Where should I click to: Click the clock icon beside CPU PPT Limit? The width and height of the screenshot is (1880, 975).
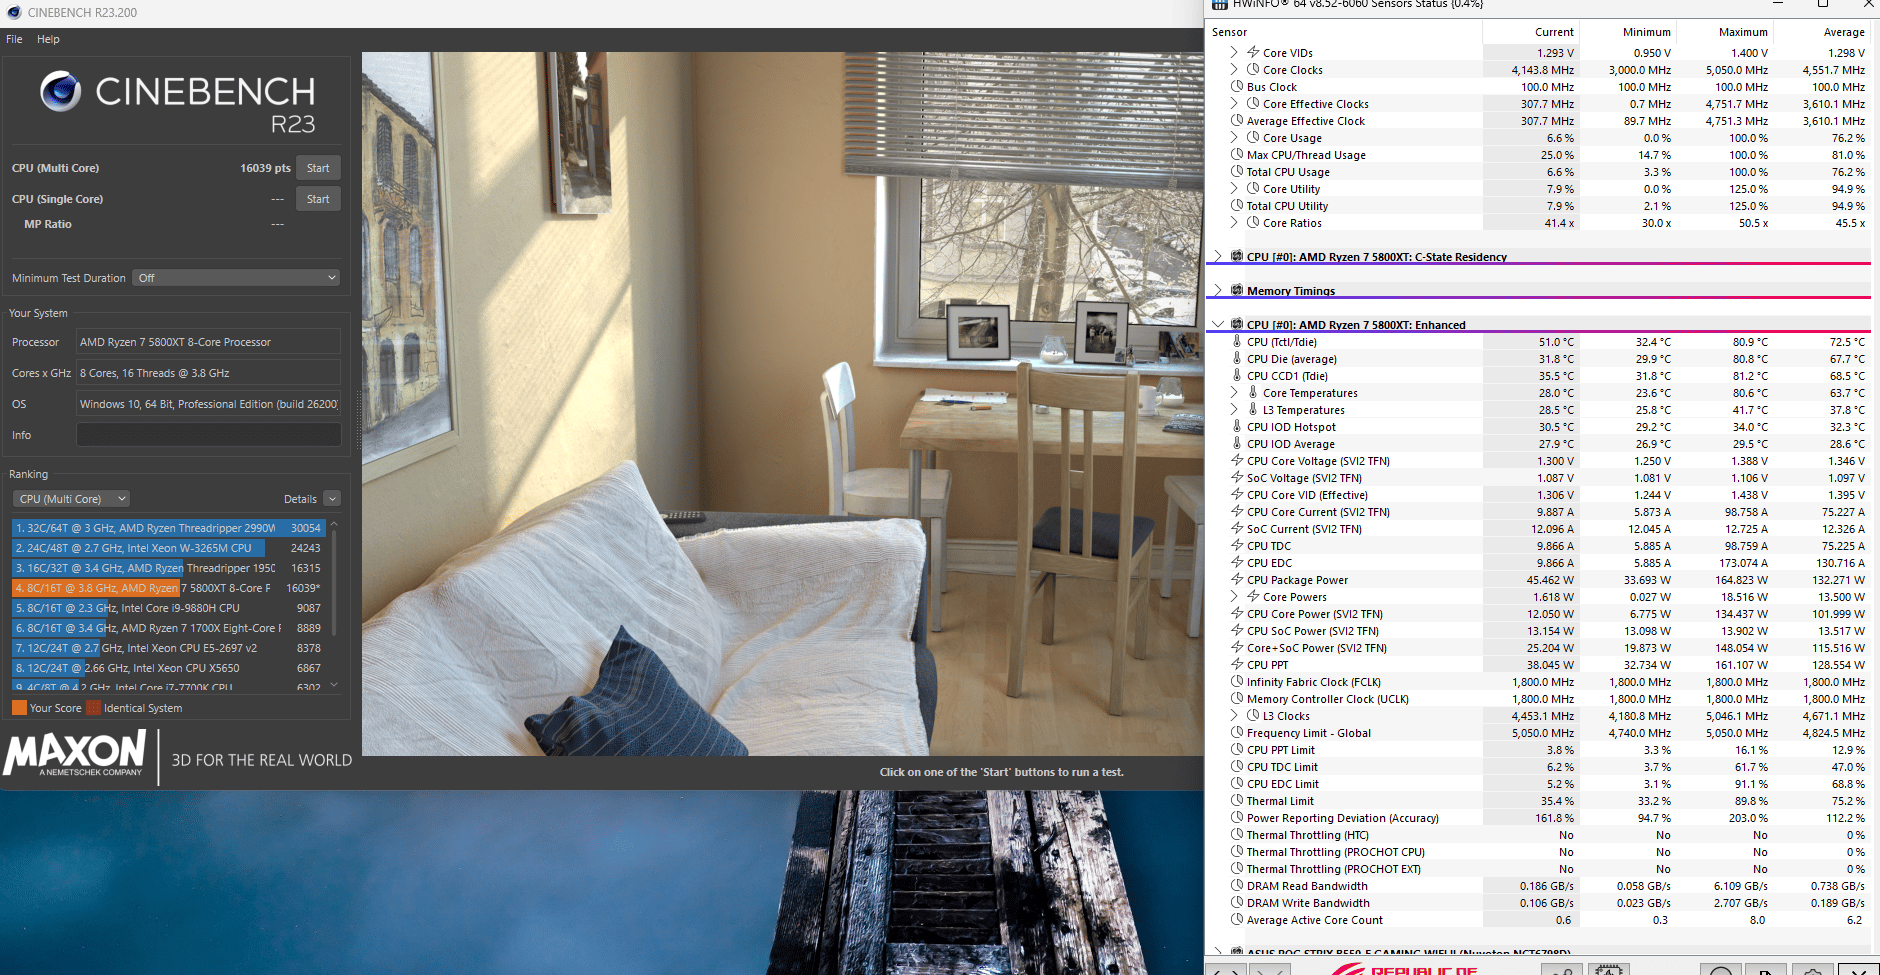(1237, 750)
